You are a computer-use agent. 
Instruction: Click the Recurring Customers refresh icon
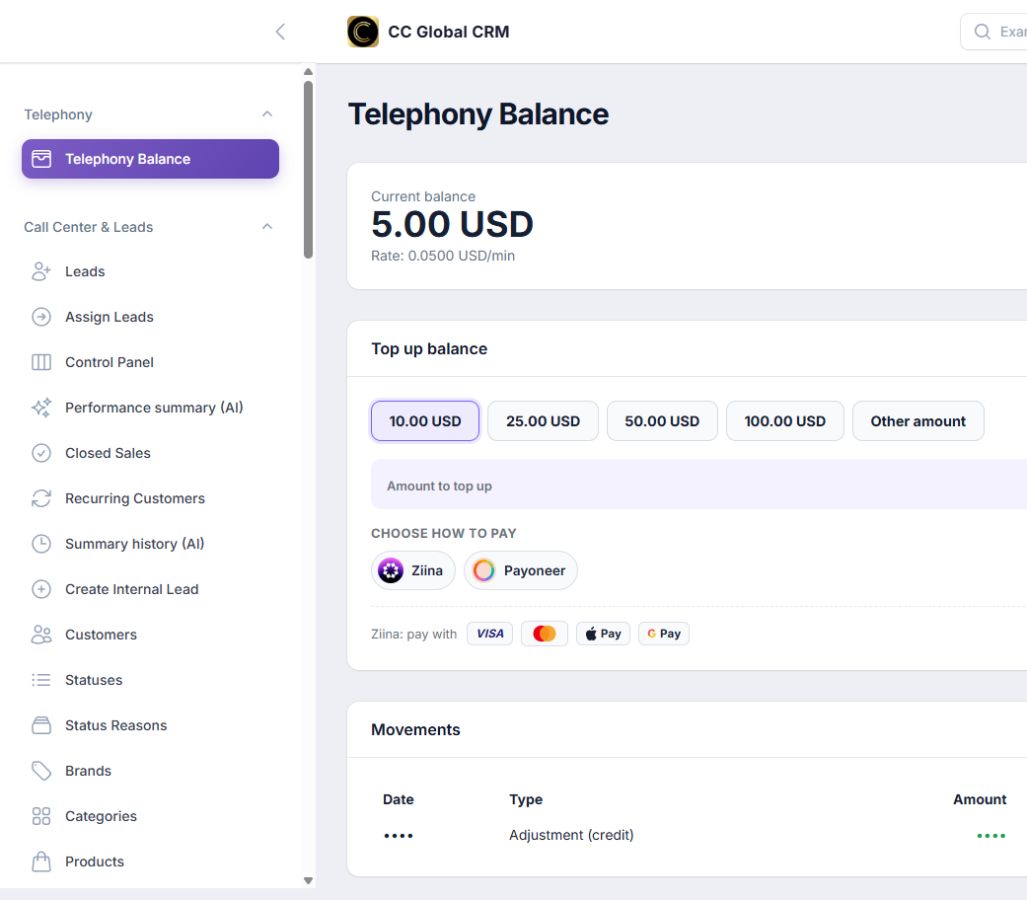point(41,498)
